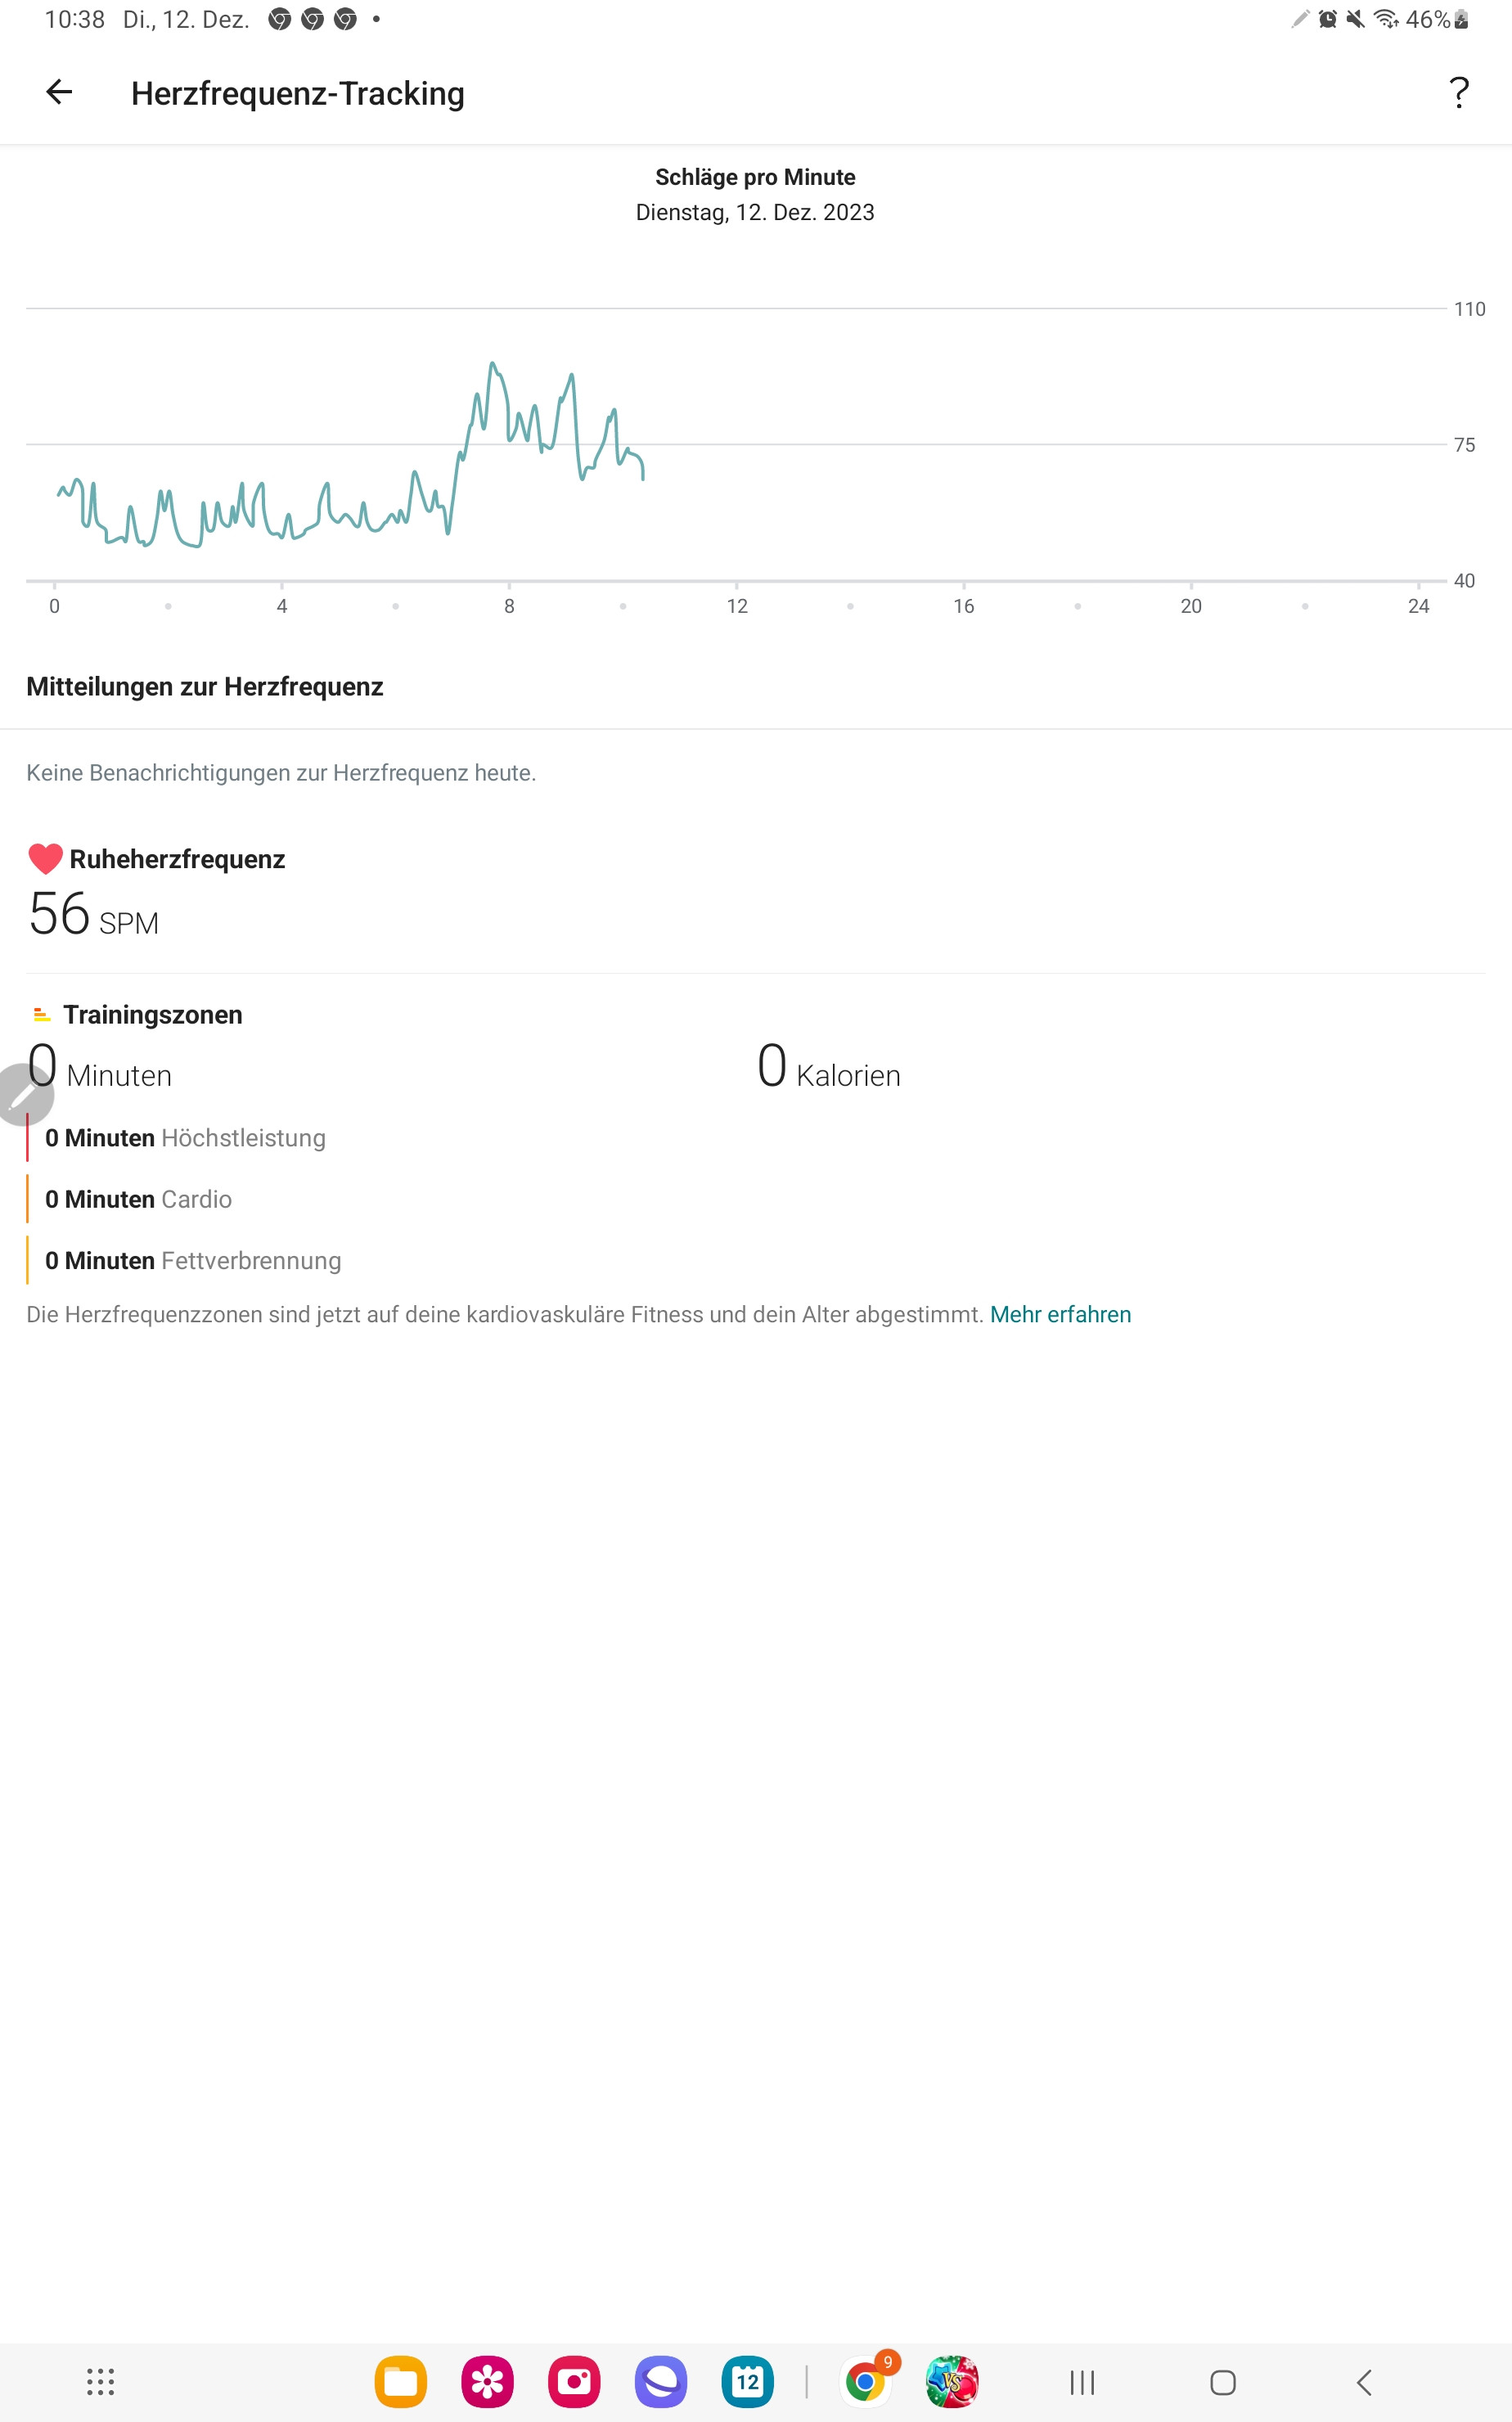Screen dimensions: 1512x2422
Task: Launch the game app in taskbar
Action: coord(952,2382)
